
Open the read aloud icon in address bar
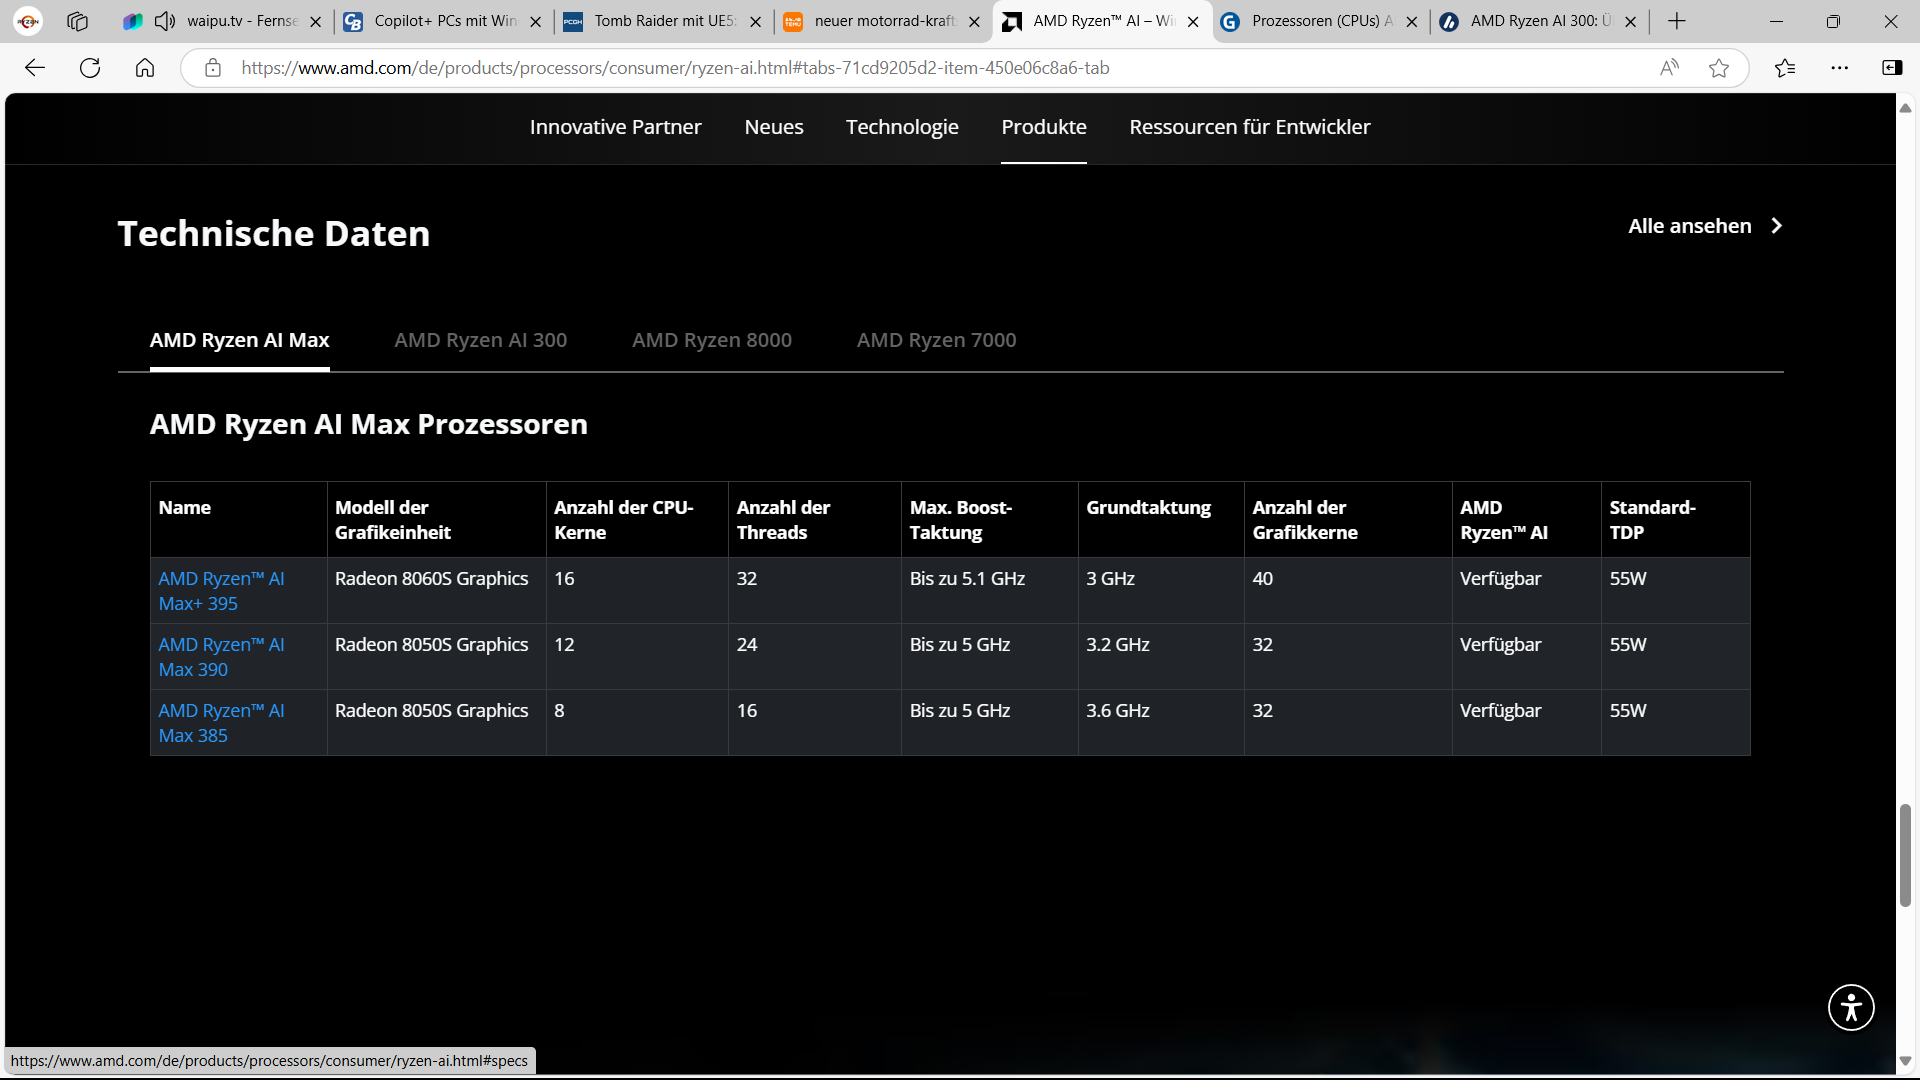click(x=1669, y=68)
